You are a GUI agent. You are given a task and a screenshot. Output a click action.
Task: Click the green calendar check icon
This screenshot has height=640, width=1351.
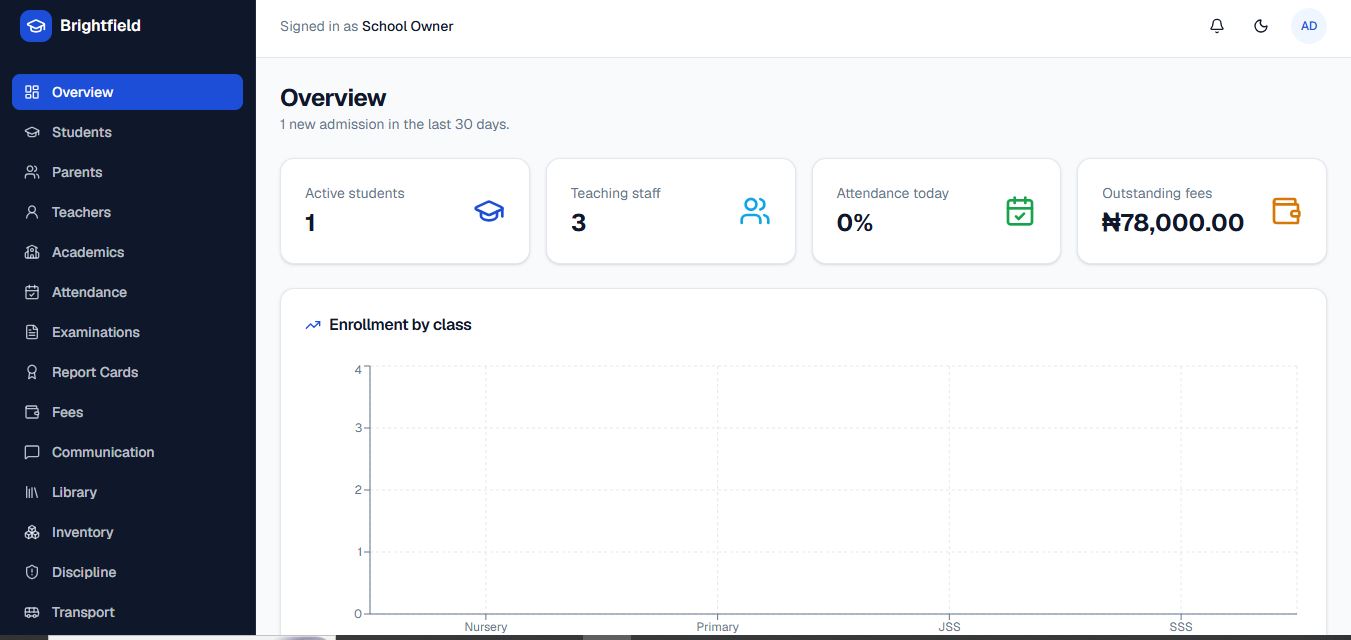coord(1020,211)
